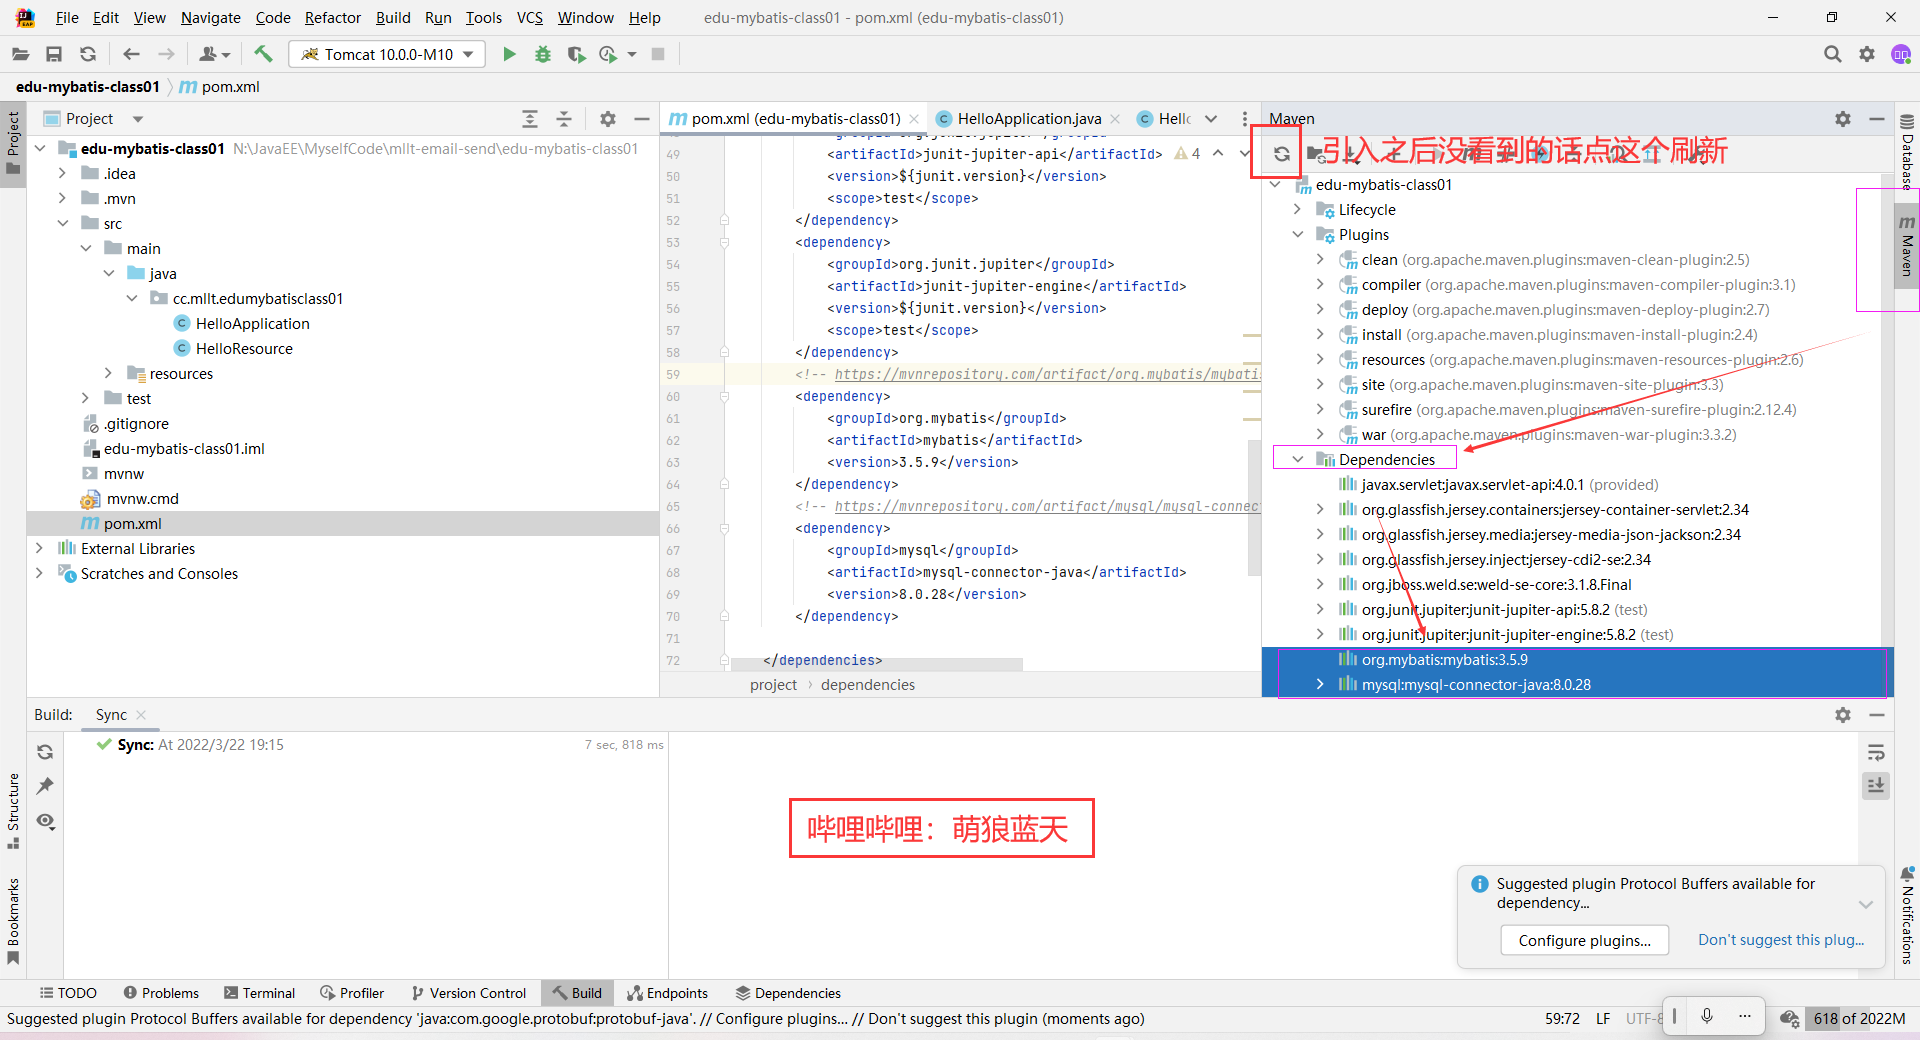The height and width of the screenshot is (1040, 1920).
Task: Close the Sync build tab
Action: 141,715
